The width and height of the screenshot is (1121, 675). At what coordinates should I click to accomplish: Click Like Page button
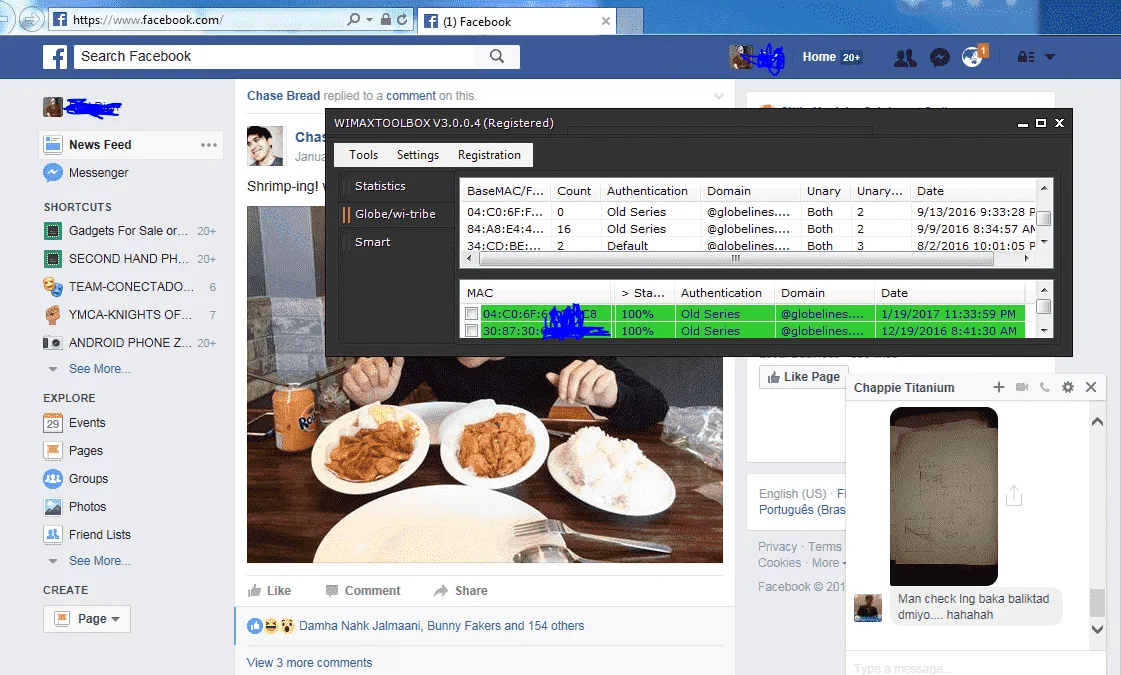click(x=804, y=377)
